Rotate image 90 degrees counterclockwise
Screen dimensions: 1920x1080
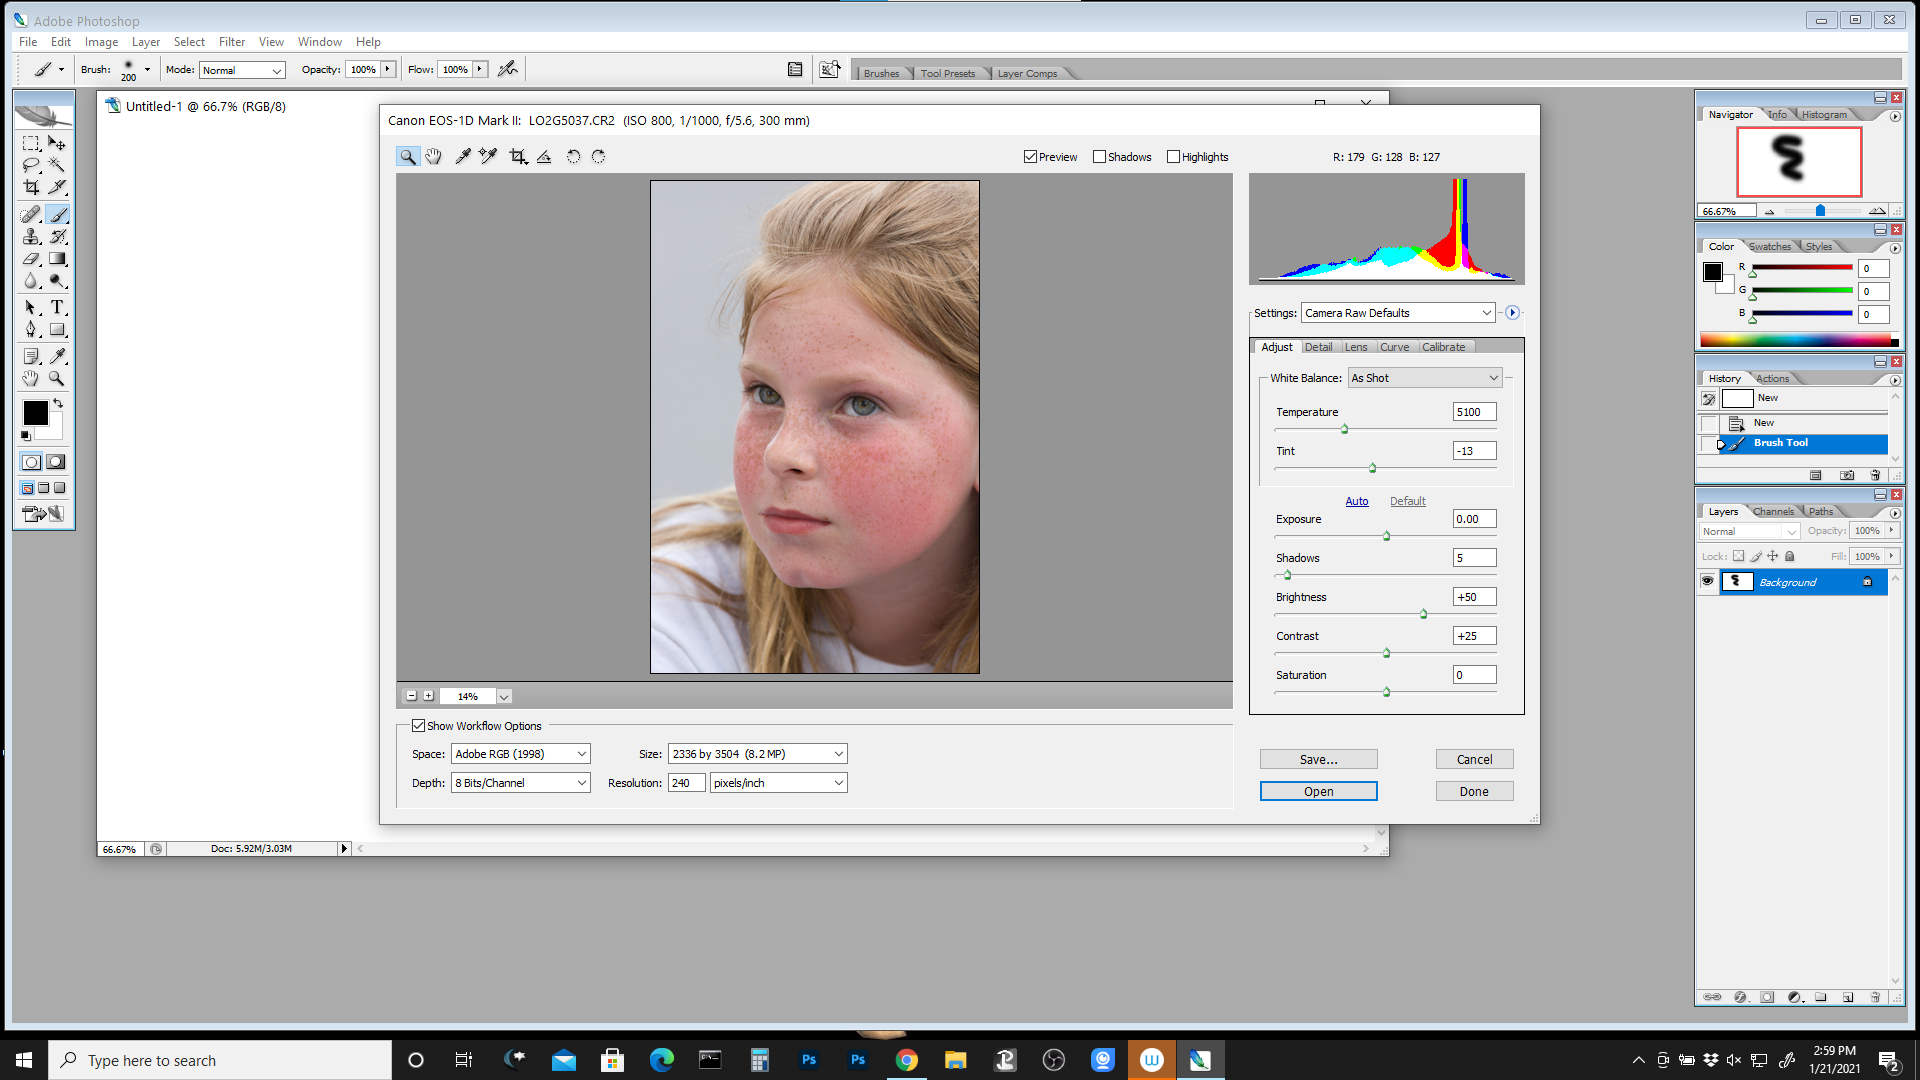(573, 156)
